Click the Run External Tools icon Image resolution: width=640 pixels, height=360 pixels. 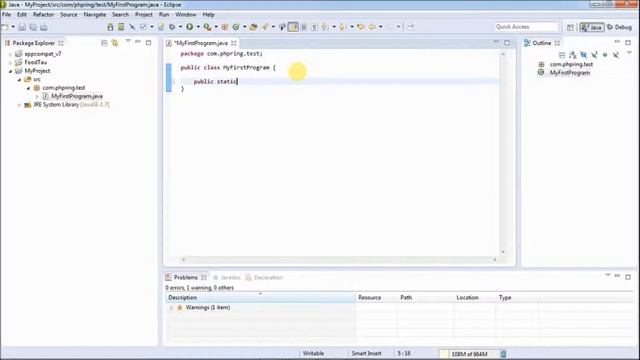point(207,27)
